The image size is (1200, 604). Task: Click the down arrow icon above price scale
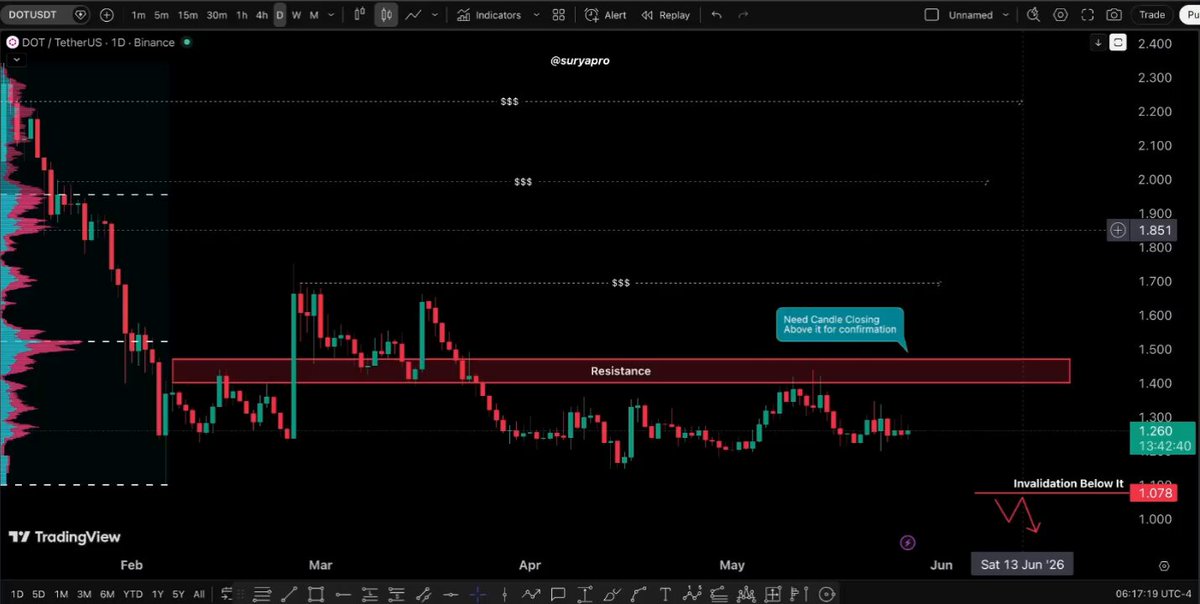[1098, 42]
